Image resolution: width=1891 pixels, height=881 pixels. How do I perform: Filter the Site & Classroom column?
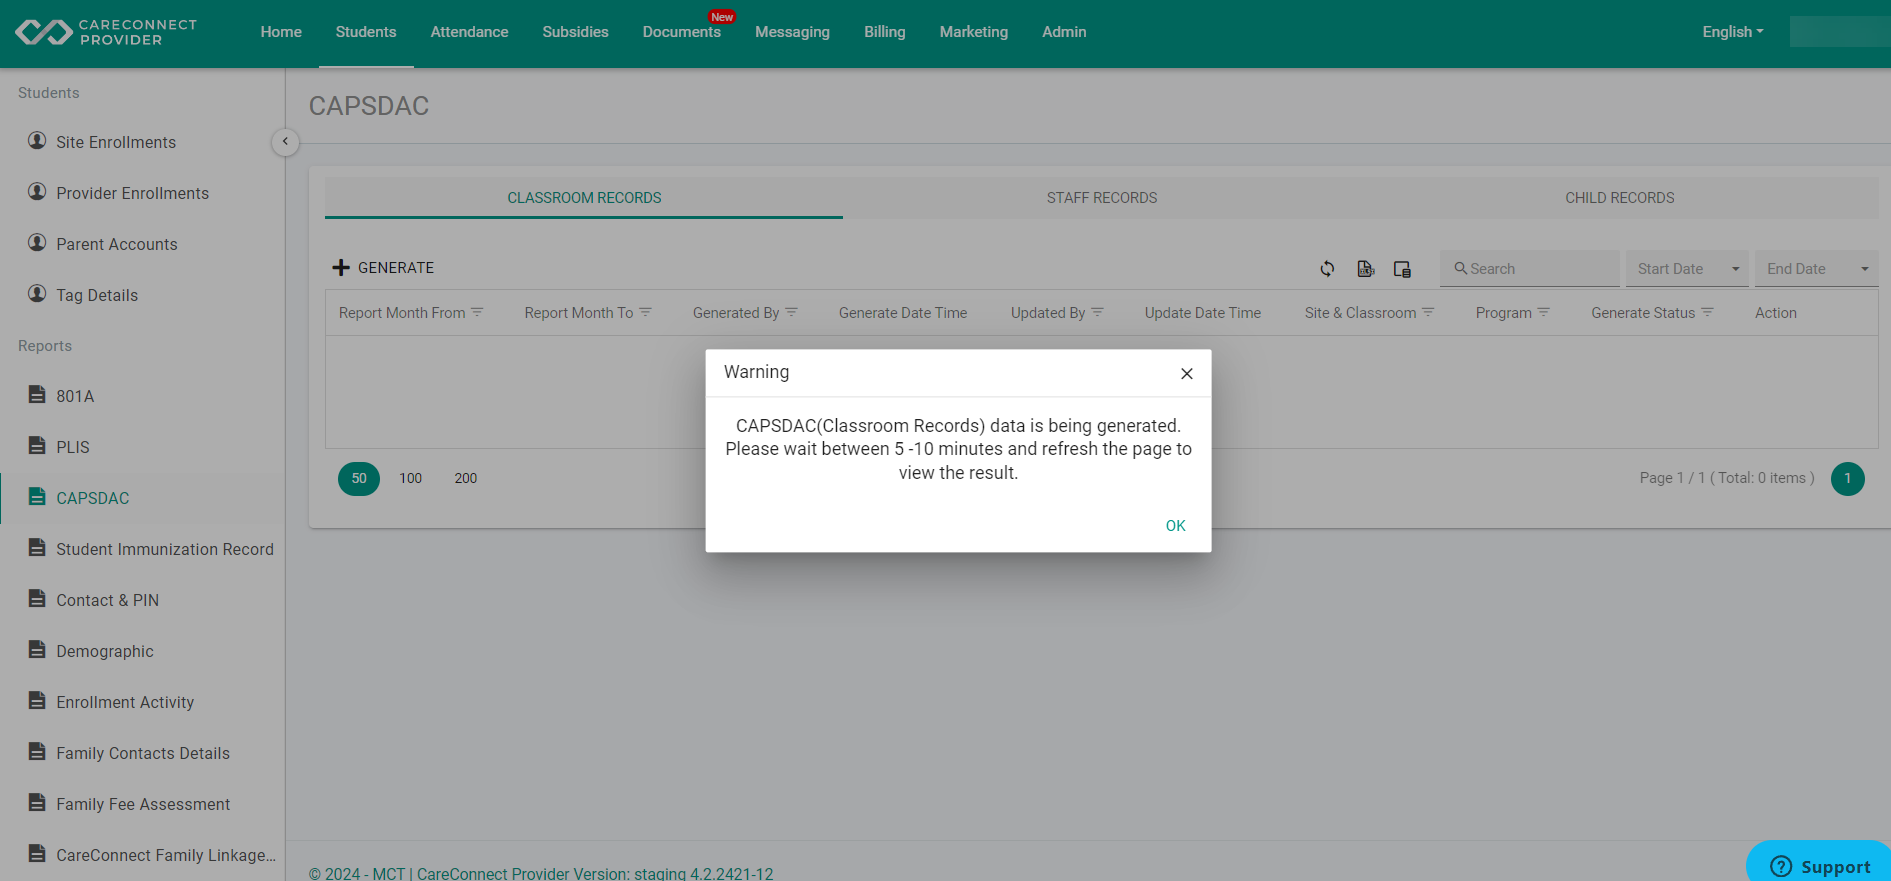[x=1428, y=313]
